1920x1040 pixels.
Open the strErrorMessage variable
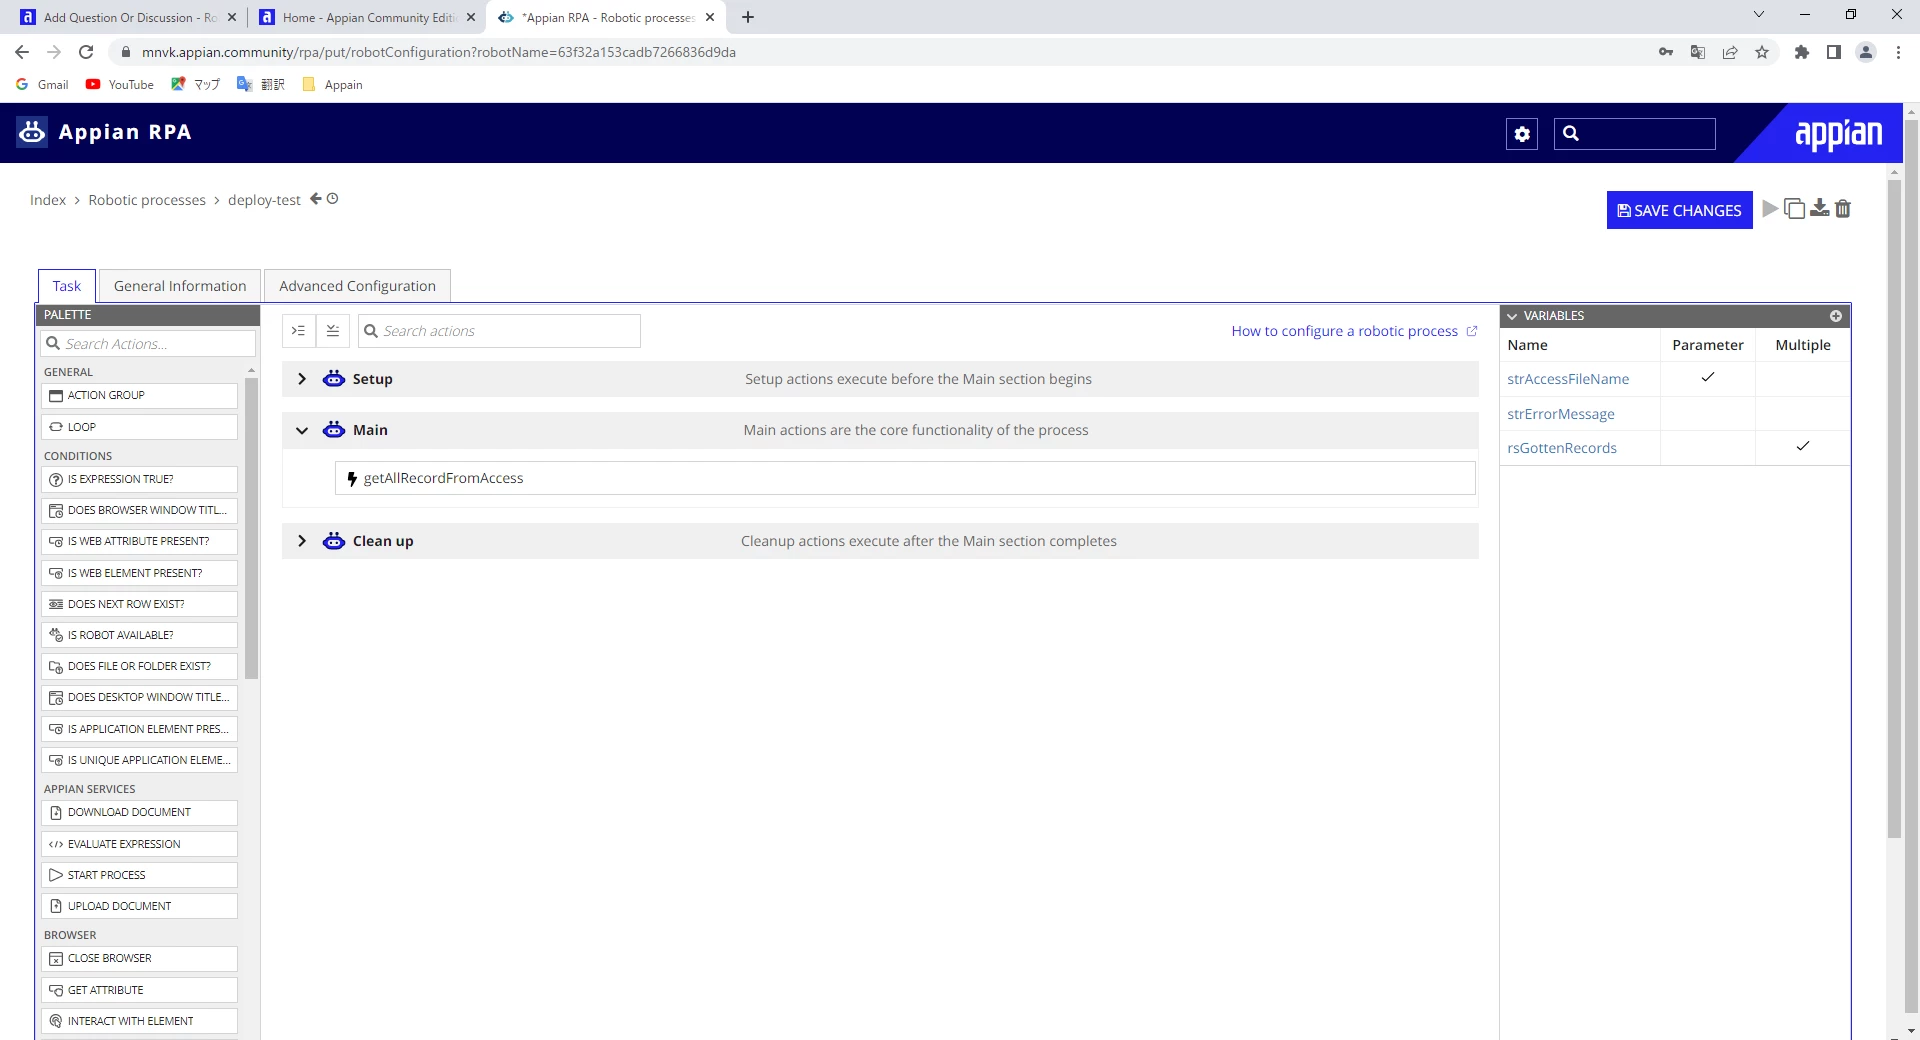tap(1561, 414)
